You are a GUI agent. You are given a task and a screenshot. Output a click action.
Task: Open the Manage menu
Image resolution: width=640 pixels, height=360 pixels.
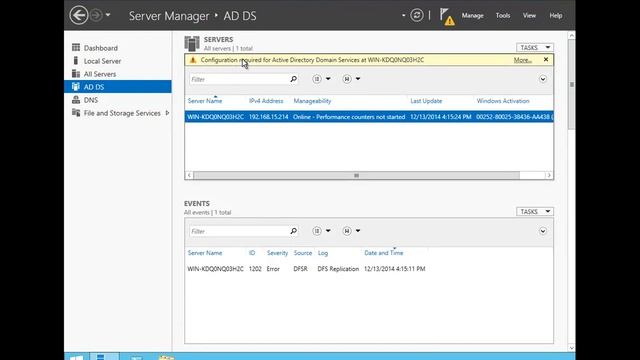tap(472, 16)
